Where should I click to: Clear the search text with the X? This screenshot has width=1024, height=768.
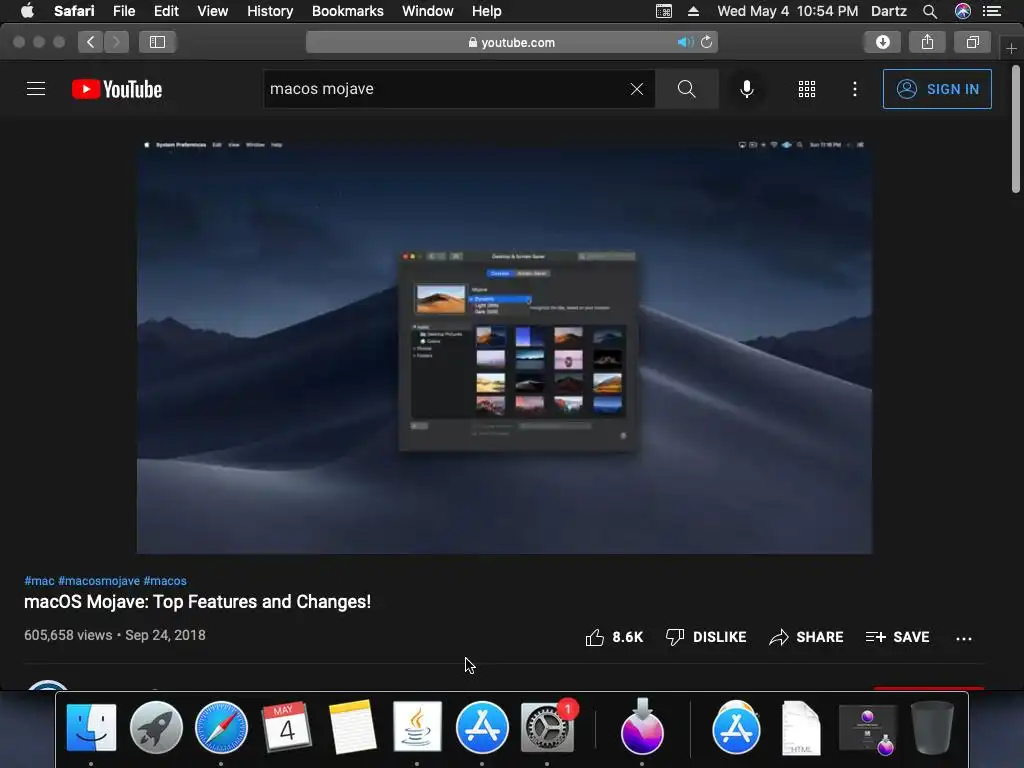coord(637,89)
